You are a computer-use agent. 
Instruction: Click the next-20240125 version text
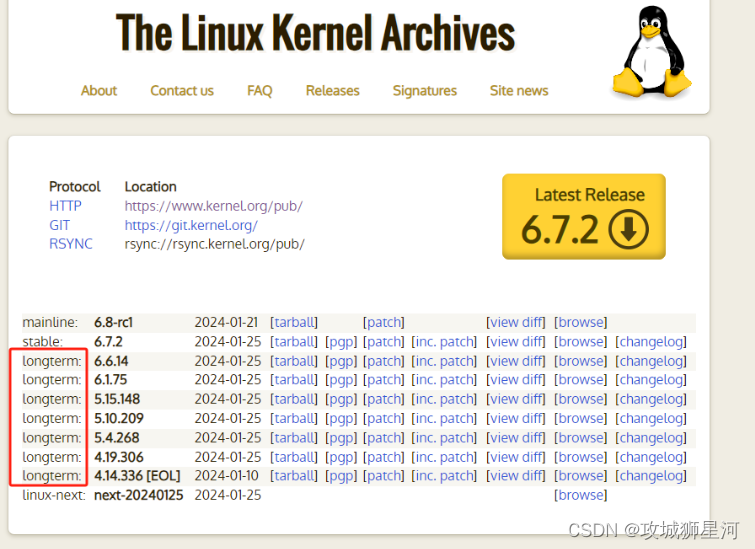pyautogui.click(x=139, y=495)
